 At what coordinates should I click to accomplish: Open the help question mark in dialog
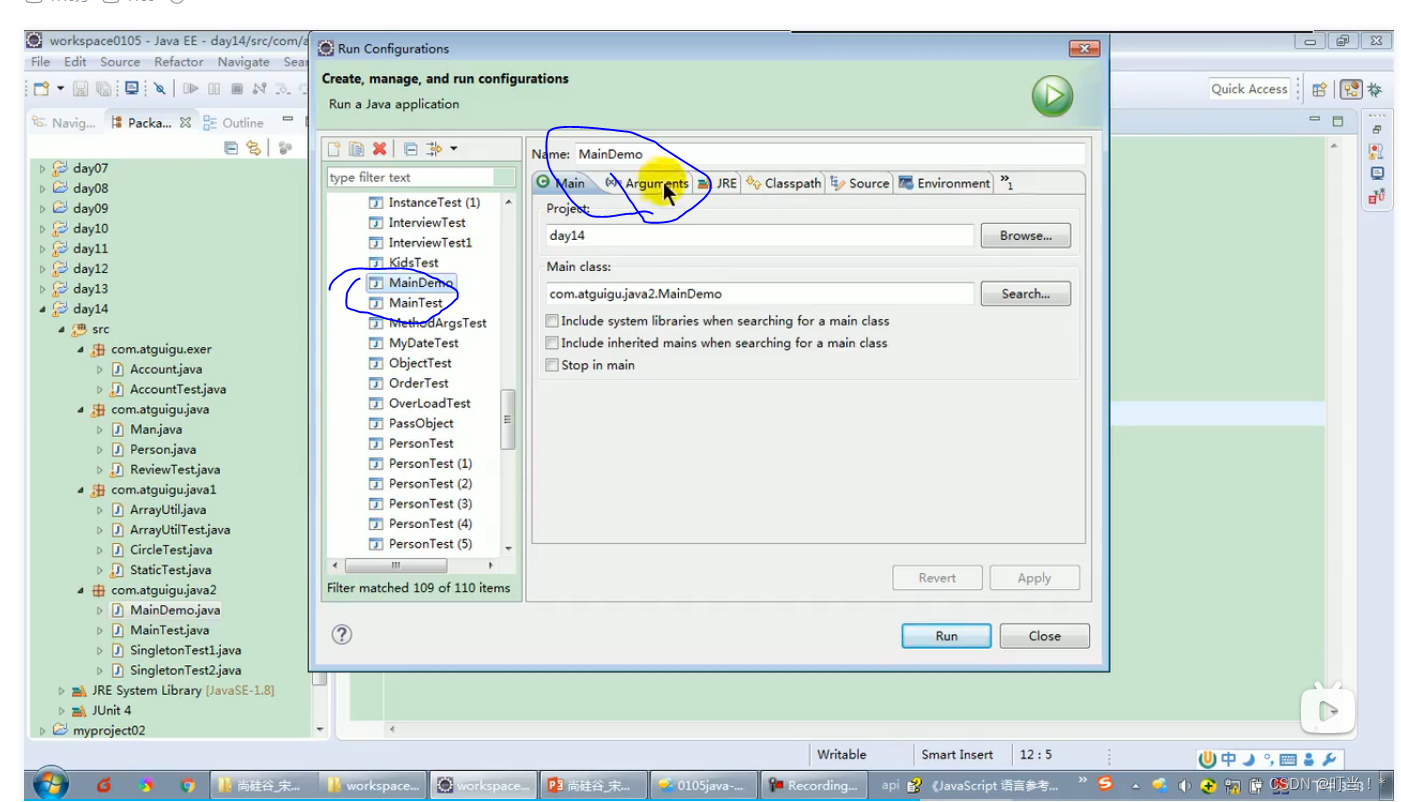pos(342,634)
